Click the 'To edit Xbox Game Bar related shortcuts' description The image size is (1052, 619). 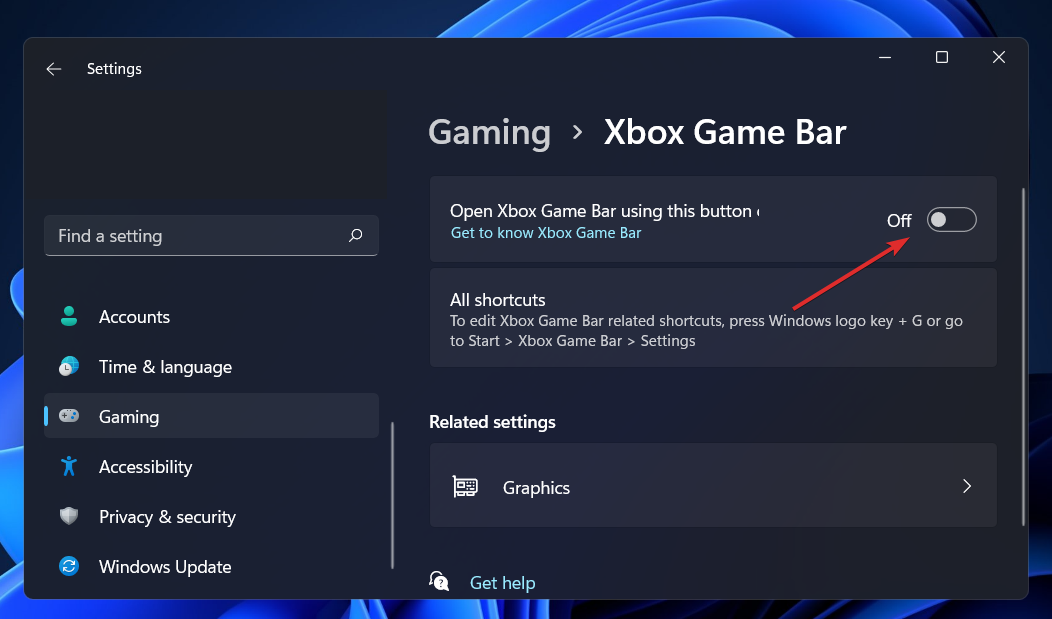[x=706, y=331]
